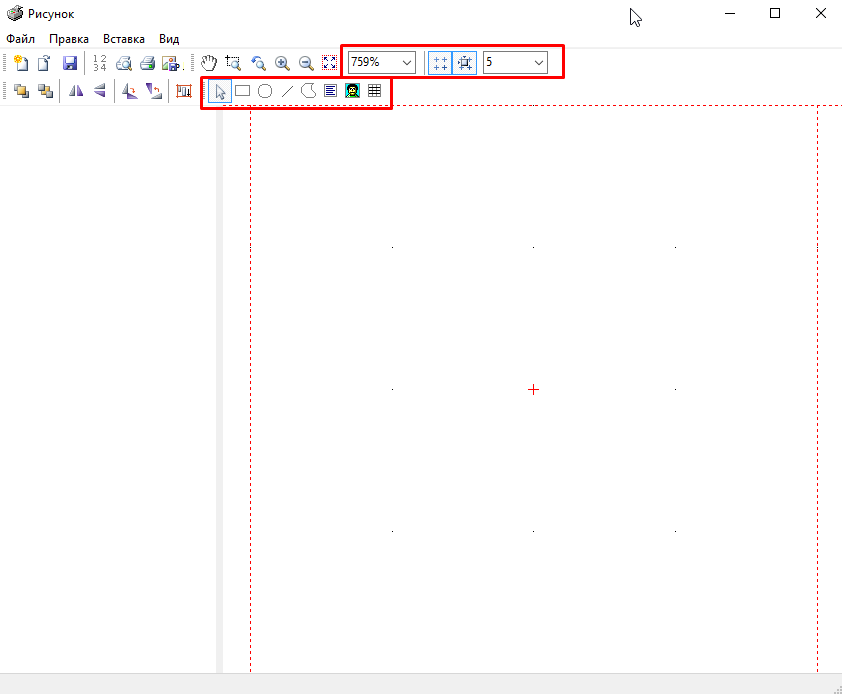The image size is (842, 694).
Task: Open print preview with the magnifier-printer icon
Action: (124, 63)
